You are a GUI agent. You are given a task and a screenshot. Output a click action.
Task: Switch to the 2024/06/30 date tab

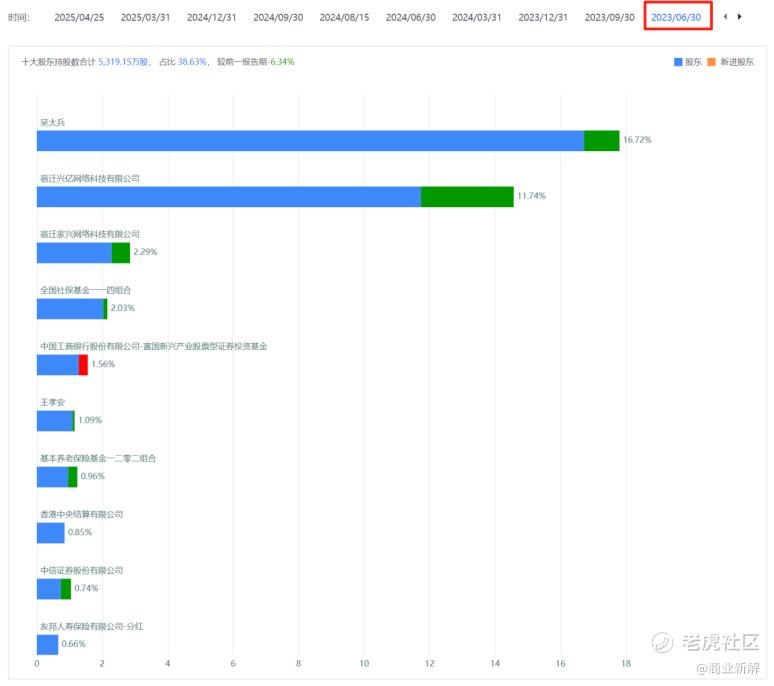pos(410,17)
